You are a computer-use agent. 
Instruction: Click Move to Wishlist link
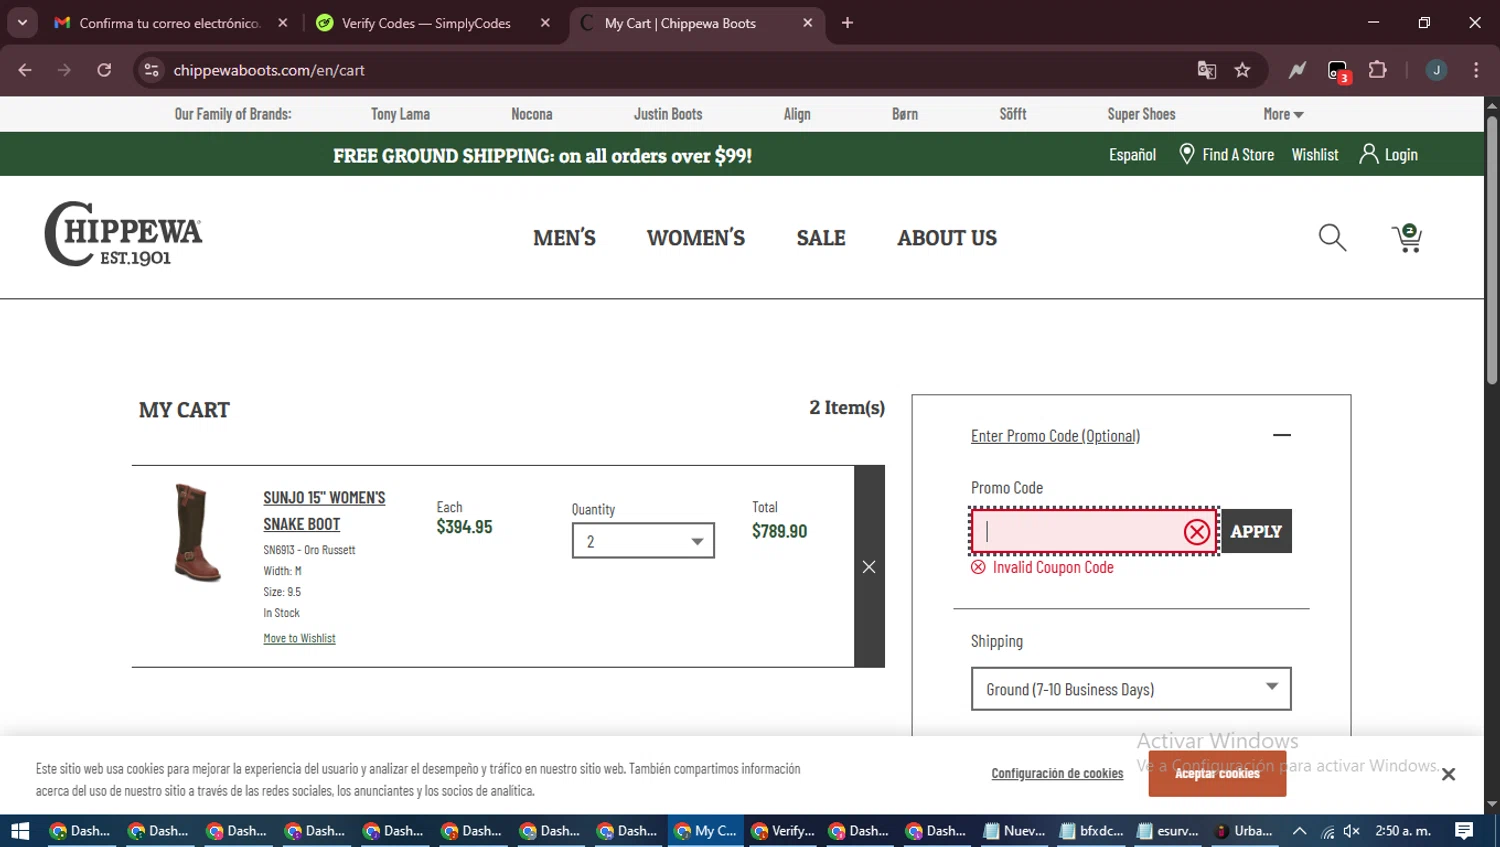point(299,638)
